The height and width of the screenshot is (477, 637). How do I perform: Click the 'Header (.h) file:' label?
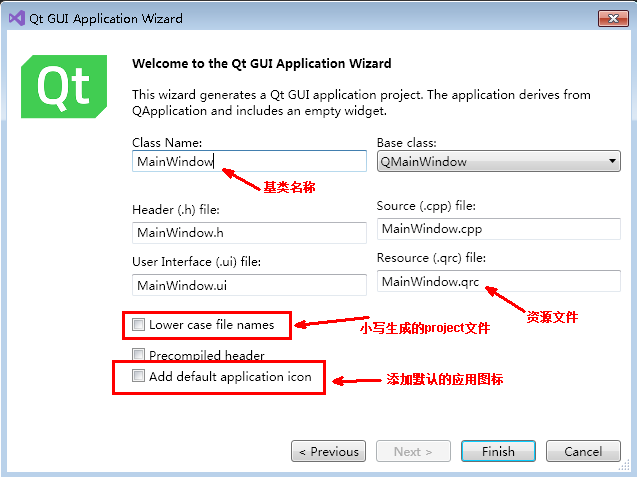[176, 210]
